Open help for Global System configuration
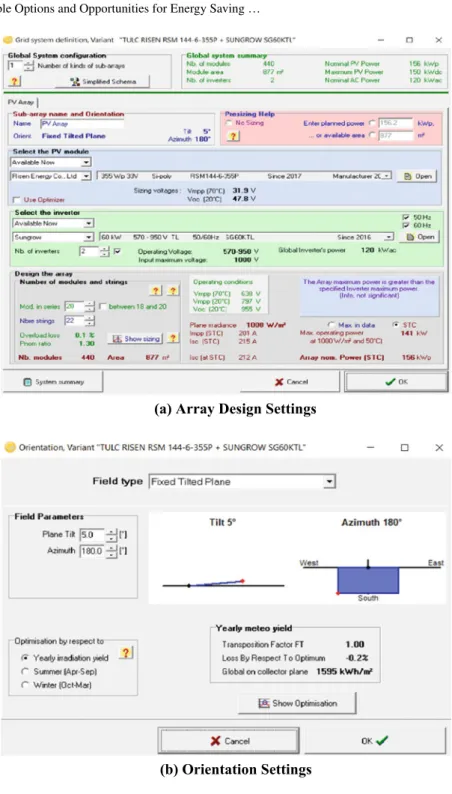 tap(14, 81)
